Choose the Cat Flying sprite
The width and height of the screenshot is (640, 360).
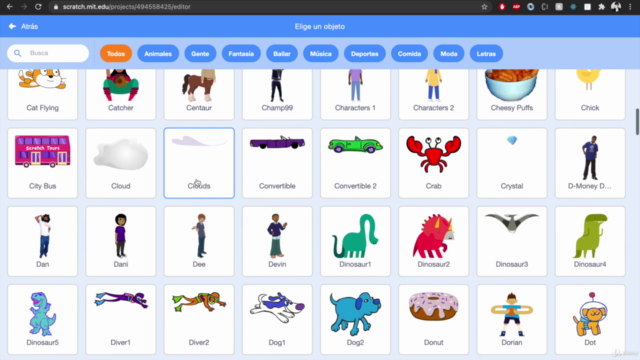click(x=42, y=94)
